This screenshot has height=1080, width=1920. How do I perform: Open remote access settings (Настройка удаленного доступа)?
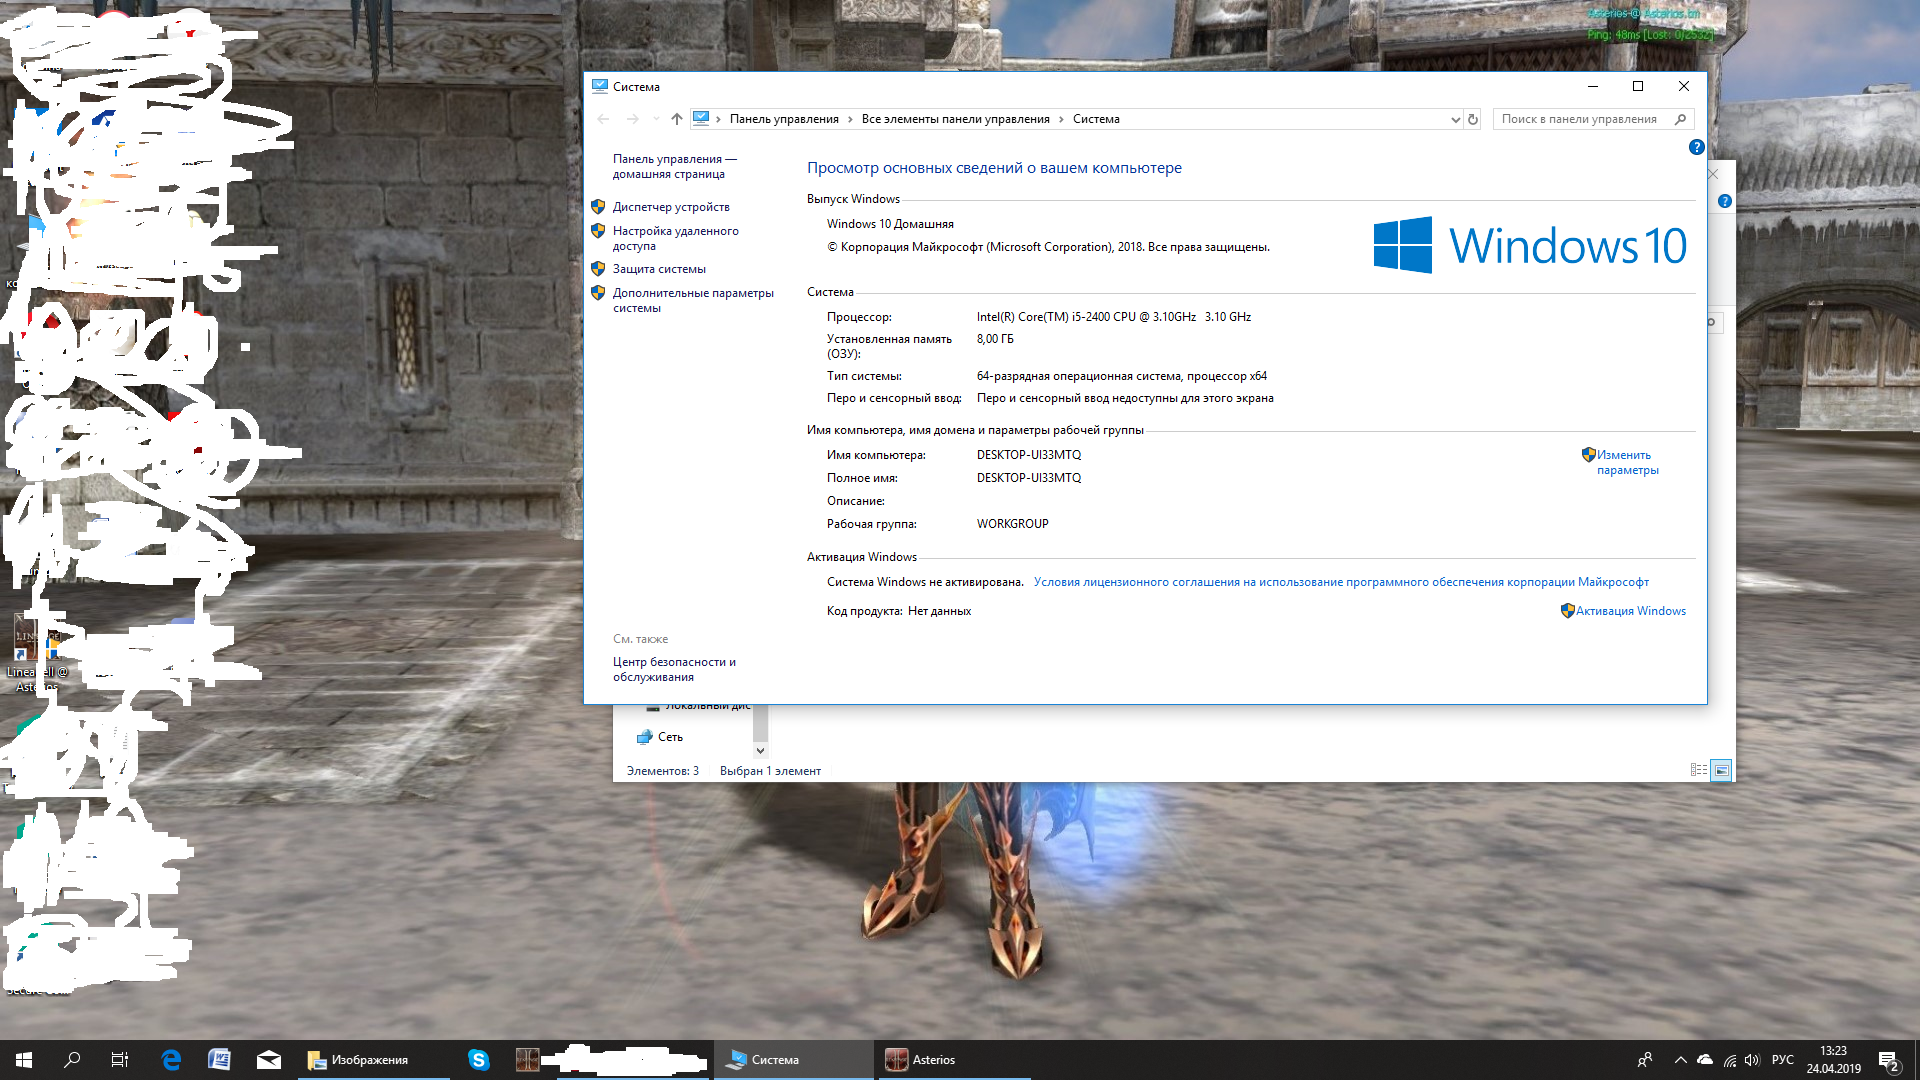click(x=676, y=238)
